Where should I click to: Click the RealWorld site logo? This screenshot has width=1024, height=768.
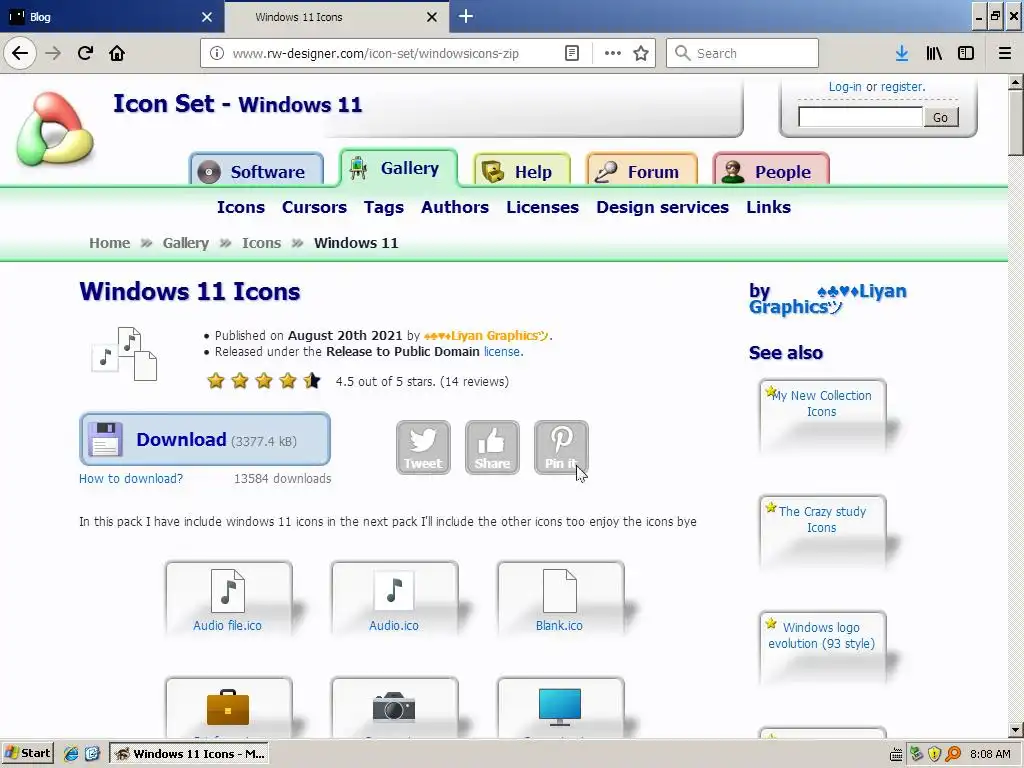pyautogui.click(x=55, y=129)
